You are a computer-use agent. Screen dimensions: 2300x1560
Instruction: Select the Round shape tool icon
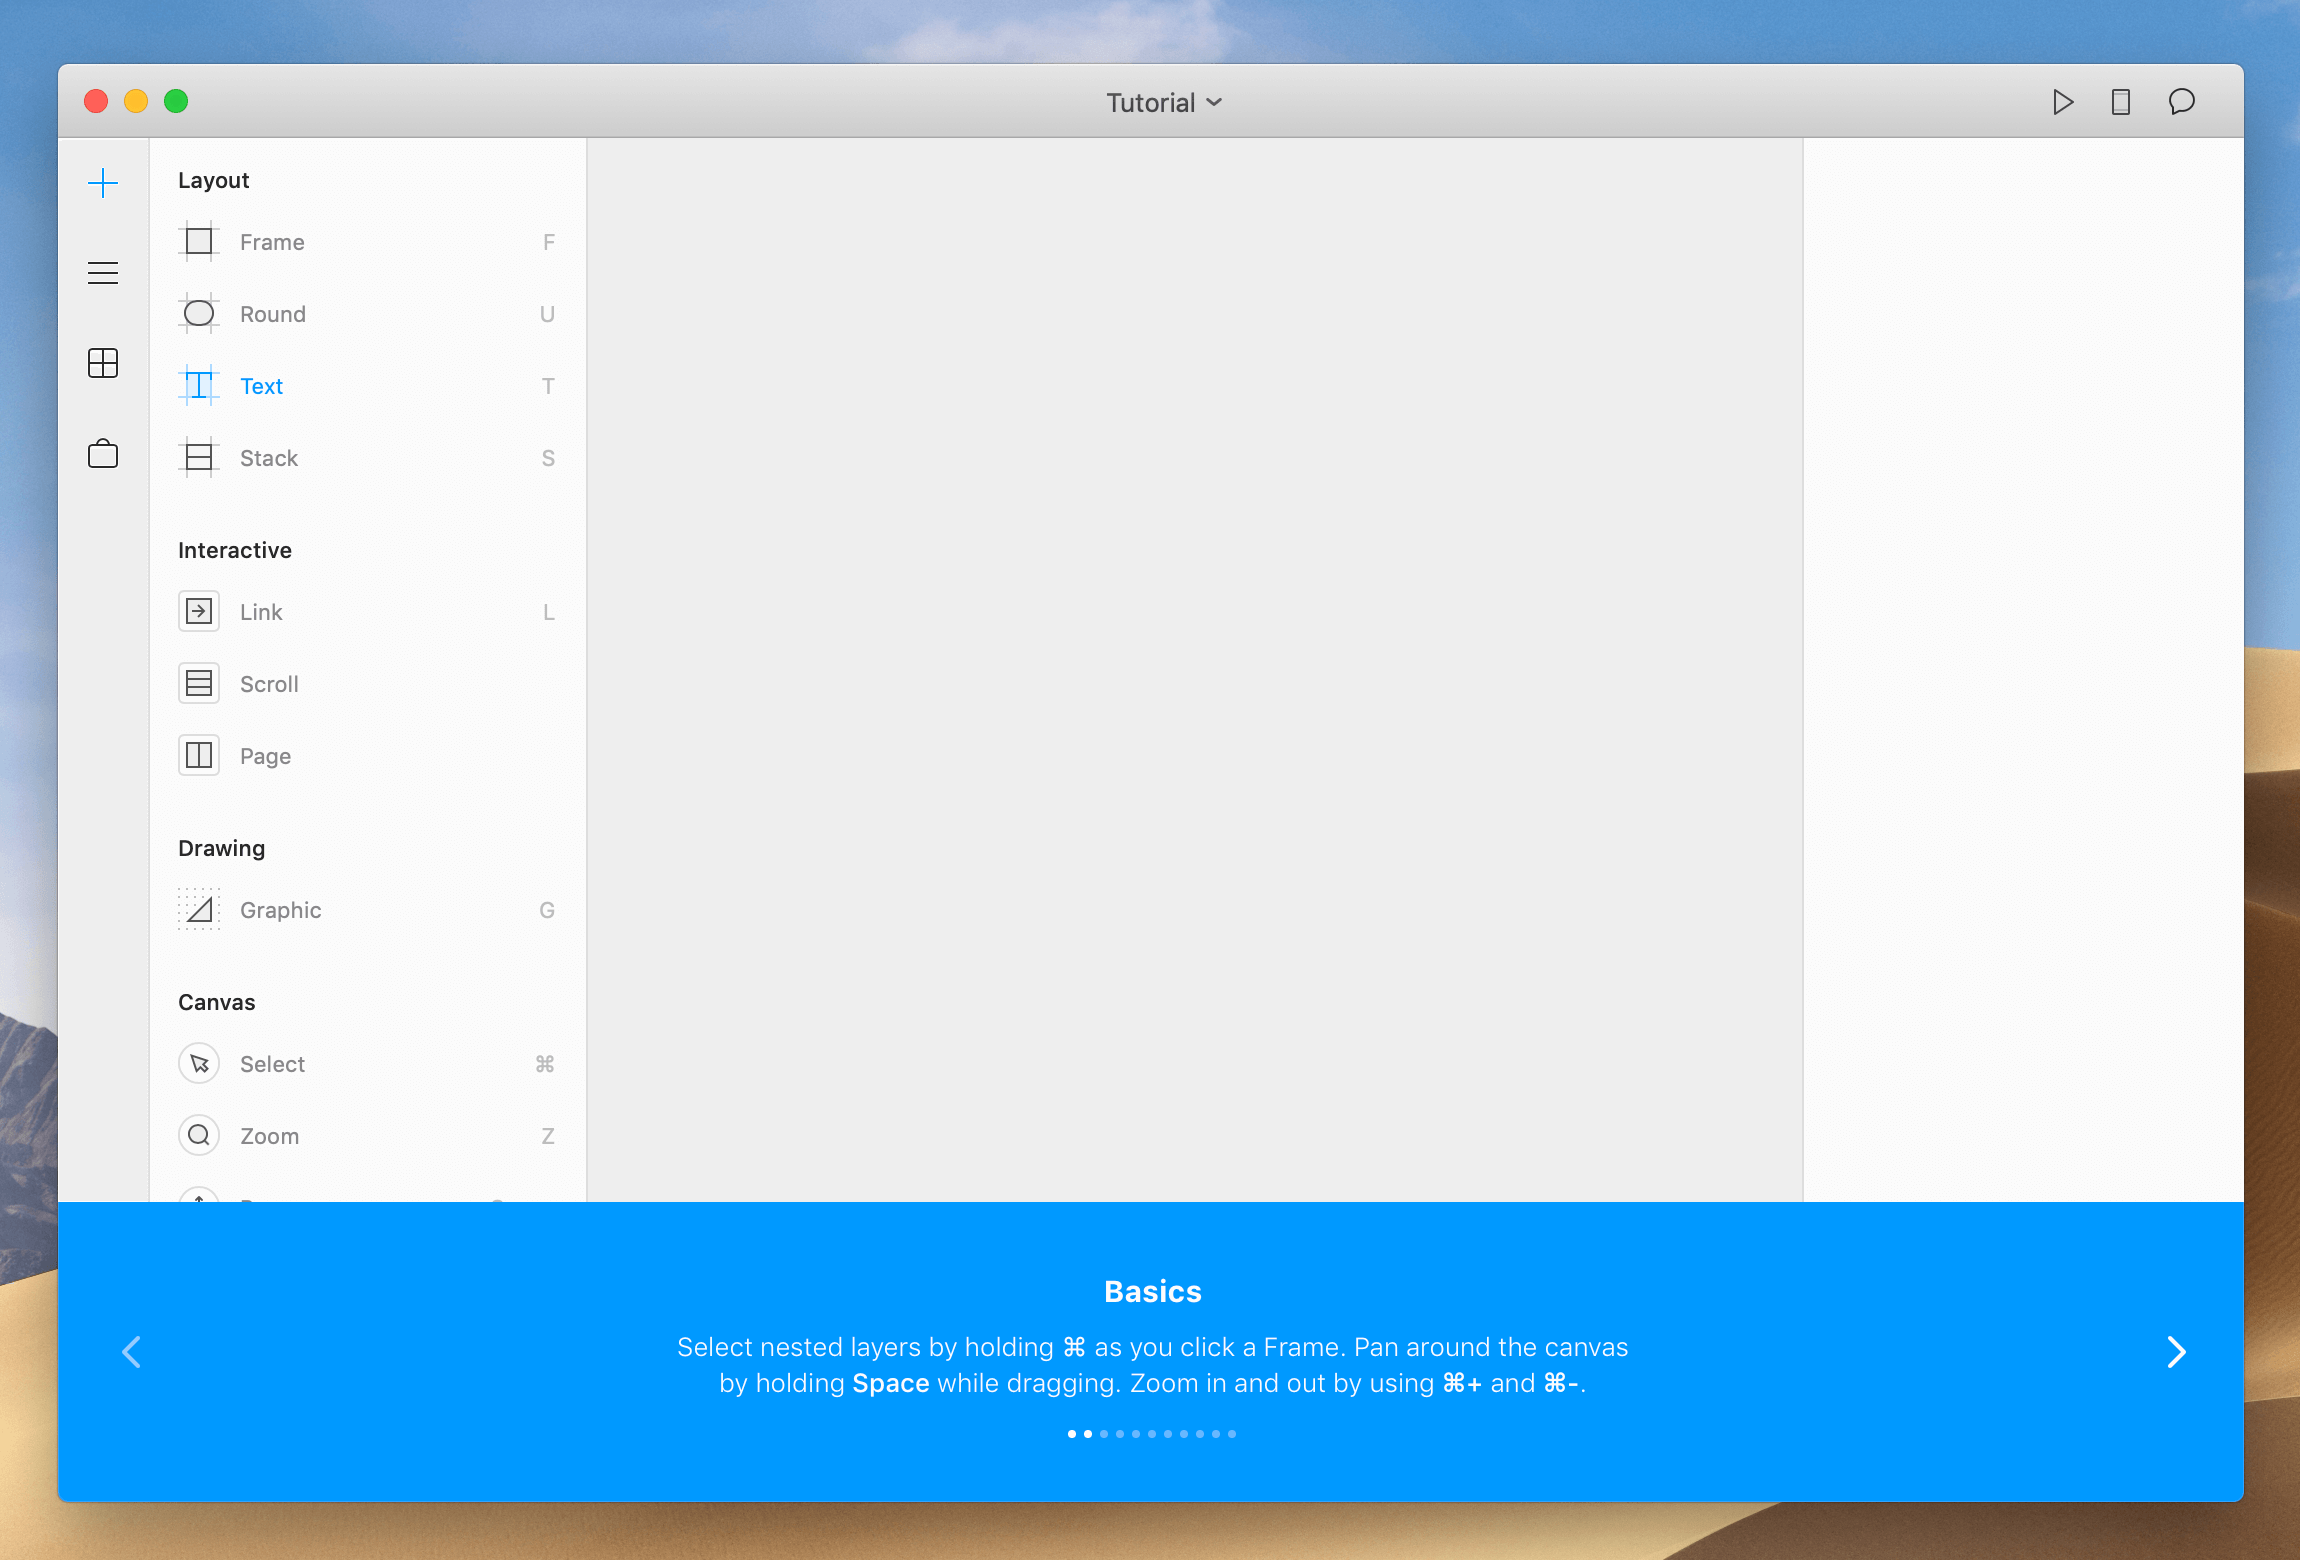click(199, 314)
